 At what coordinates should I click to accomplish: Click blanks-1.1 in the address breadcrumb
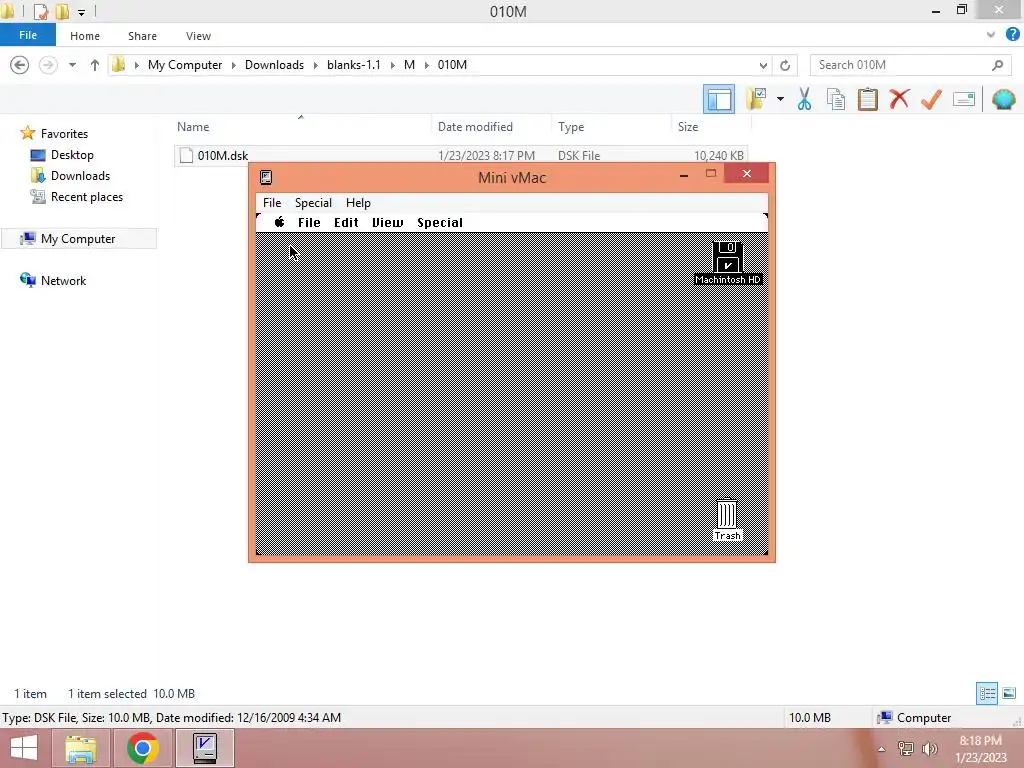(x=353, y=65)
